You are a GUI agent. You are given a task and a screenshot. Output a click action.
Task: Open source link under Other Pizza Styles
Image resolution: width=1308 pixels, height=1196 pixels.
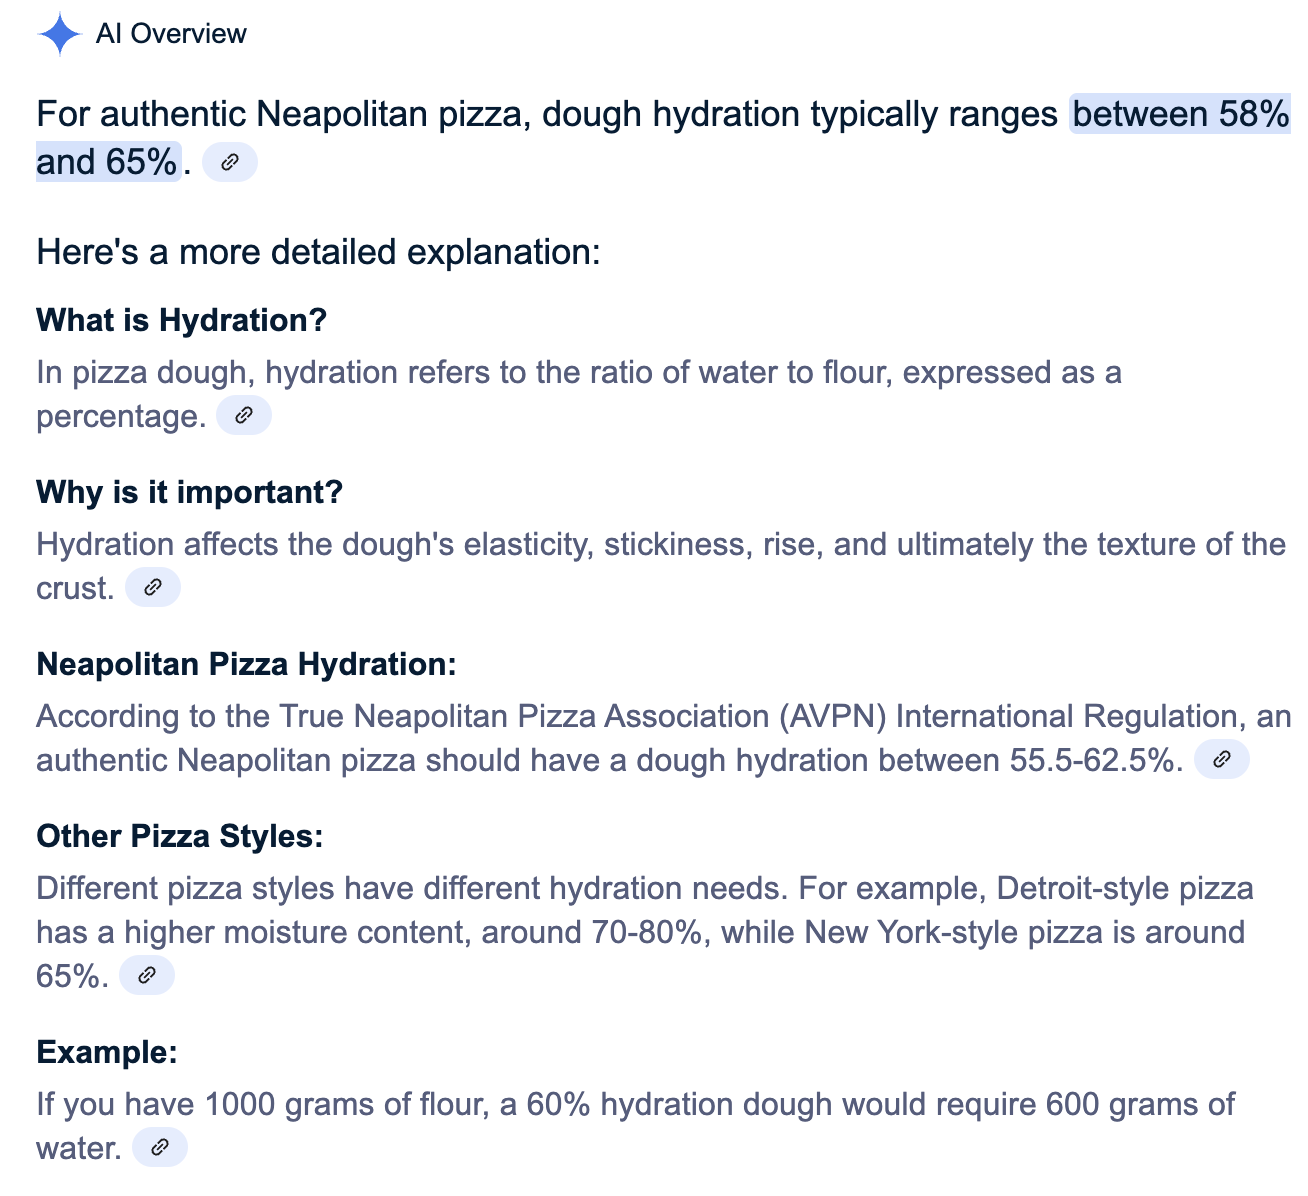(147, 976)
